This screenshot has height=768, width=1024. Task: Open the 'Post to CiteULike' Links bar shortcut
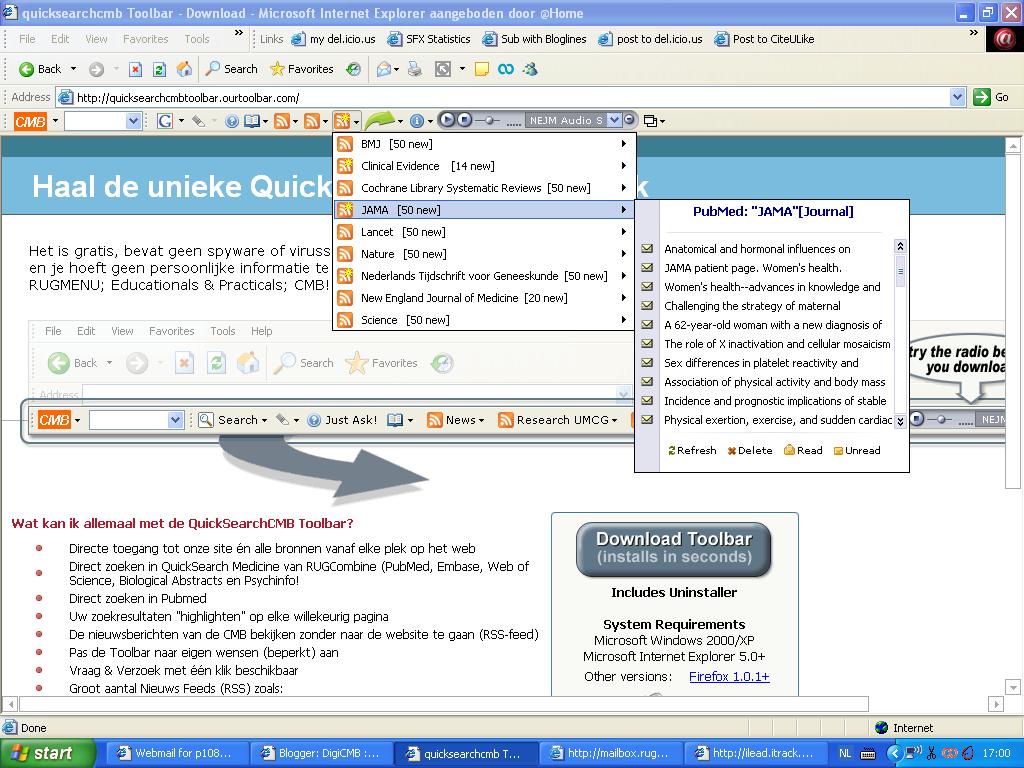(764, 39)
